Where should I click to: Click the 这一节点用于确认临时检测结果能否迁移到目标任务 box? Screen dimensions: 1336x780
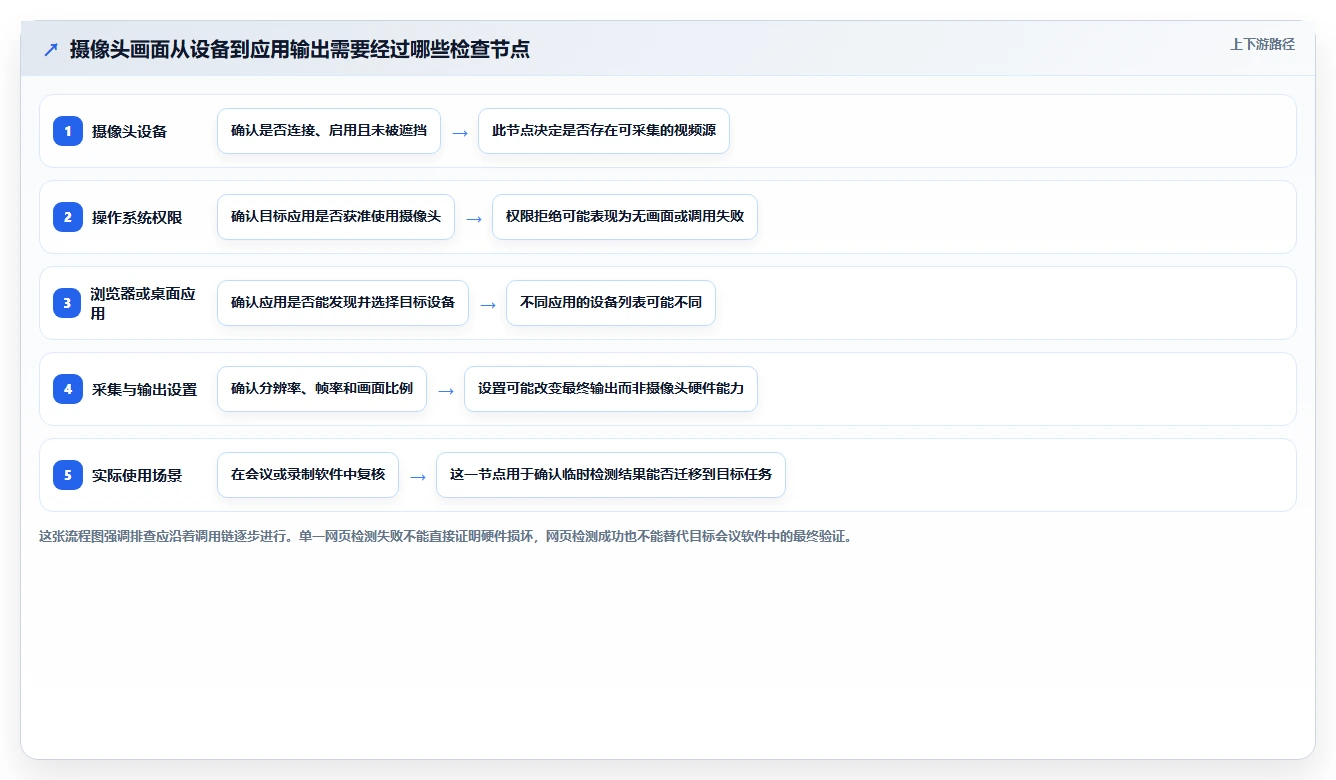point(611,475)
